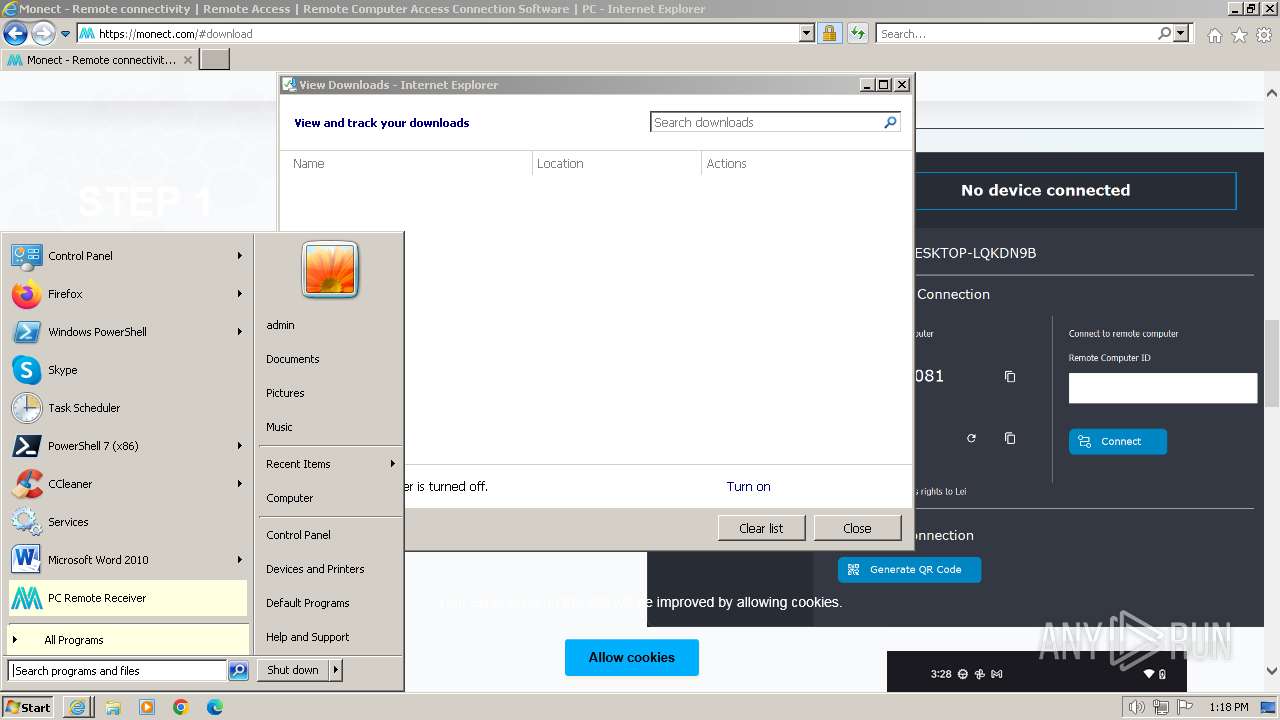Click Internet Explorer back button

pyautogui.click(x=15, y=33)
